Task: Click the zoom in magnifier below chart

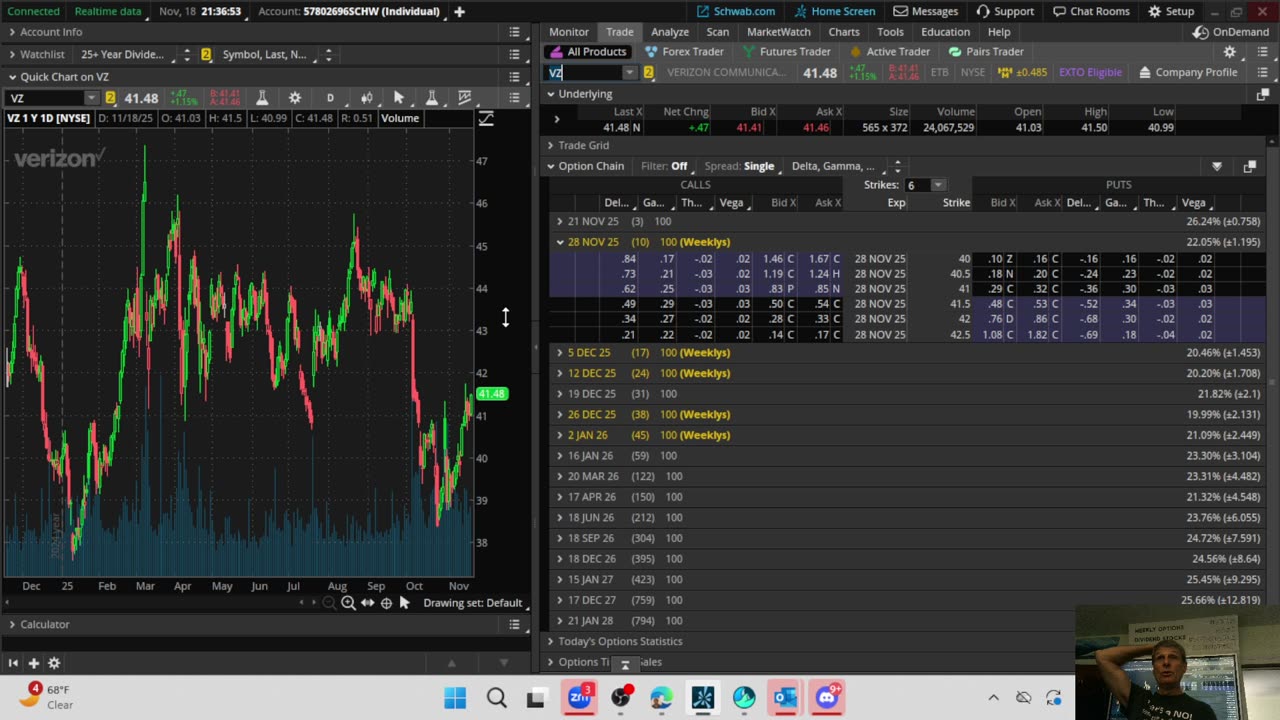Action: coord(348,603)
